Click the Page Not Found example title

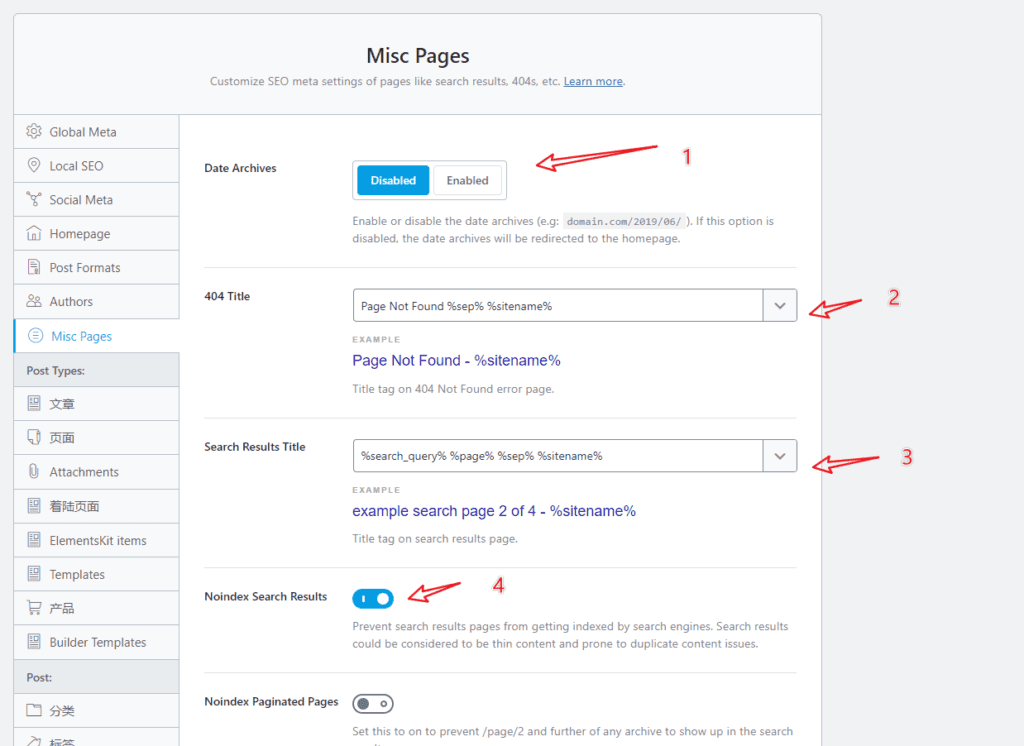pyautogui.click(x=456, y=361)
